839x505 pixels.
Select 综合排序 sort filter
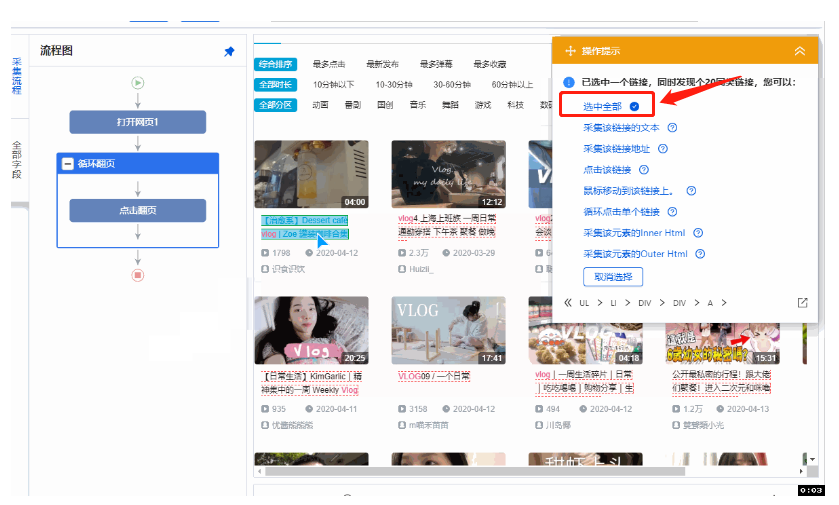click(276, 64)
